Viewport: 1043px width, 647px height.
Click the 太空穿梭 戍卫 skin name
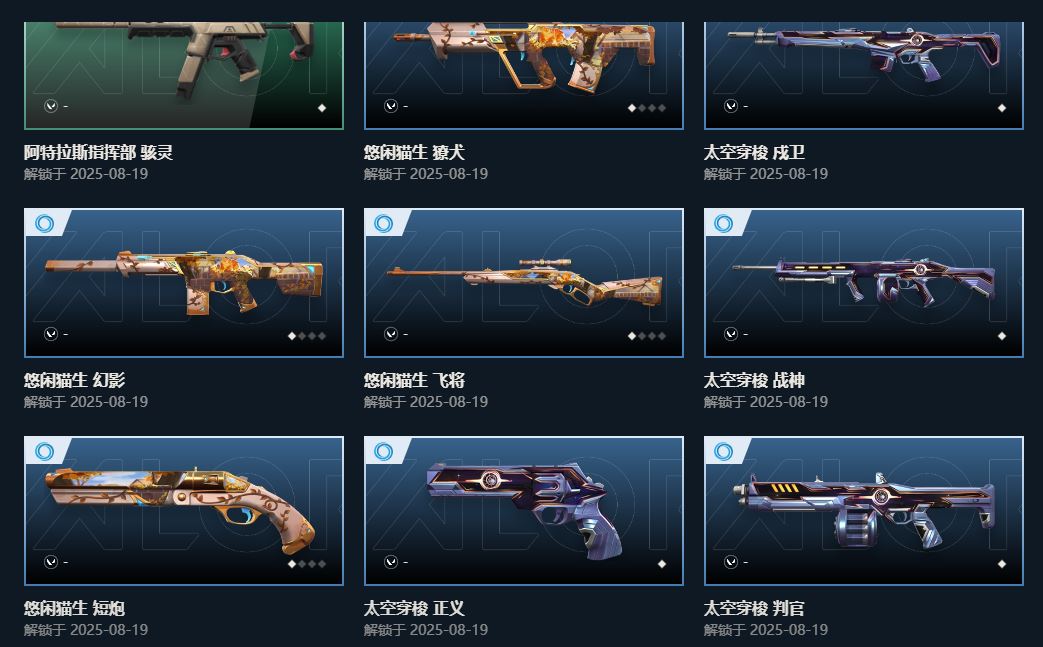point(754,152)
